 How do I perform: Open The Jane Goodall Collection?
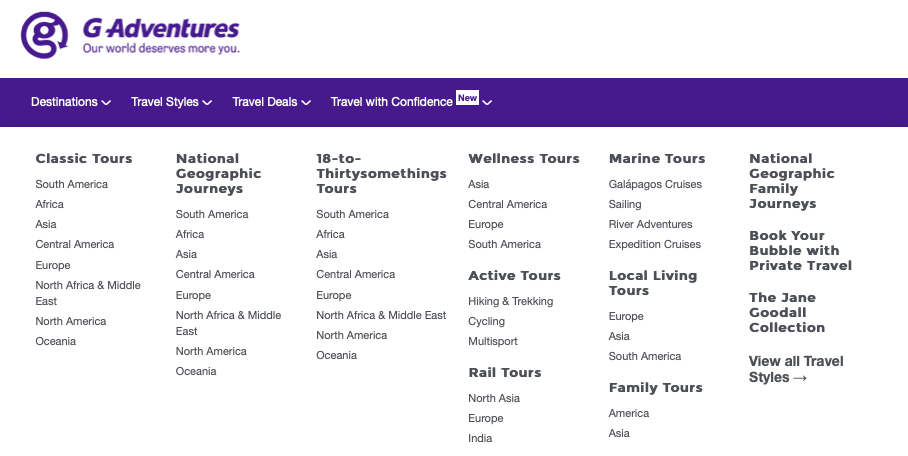(x=787, y=312)
